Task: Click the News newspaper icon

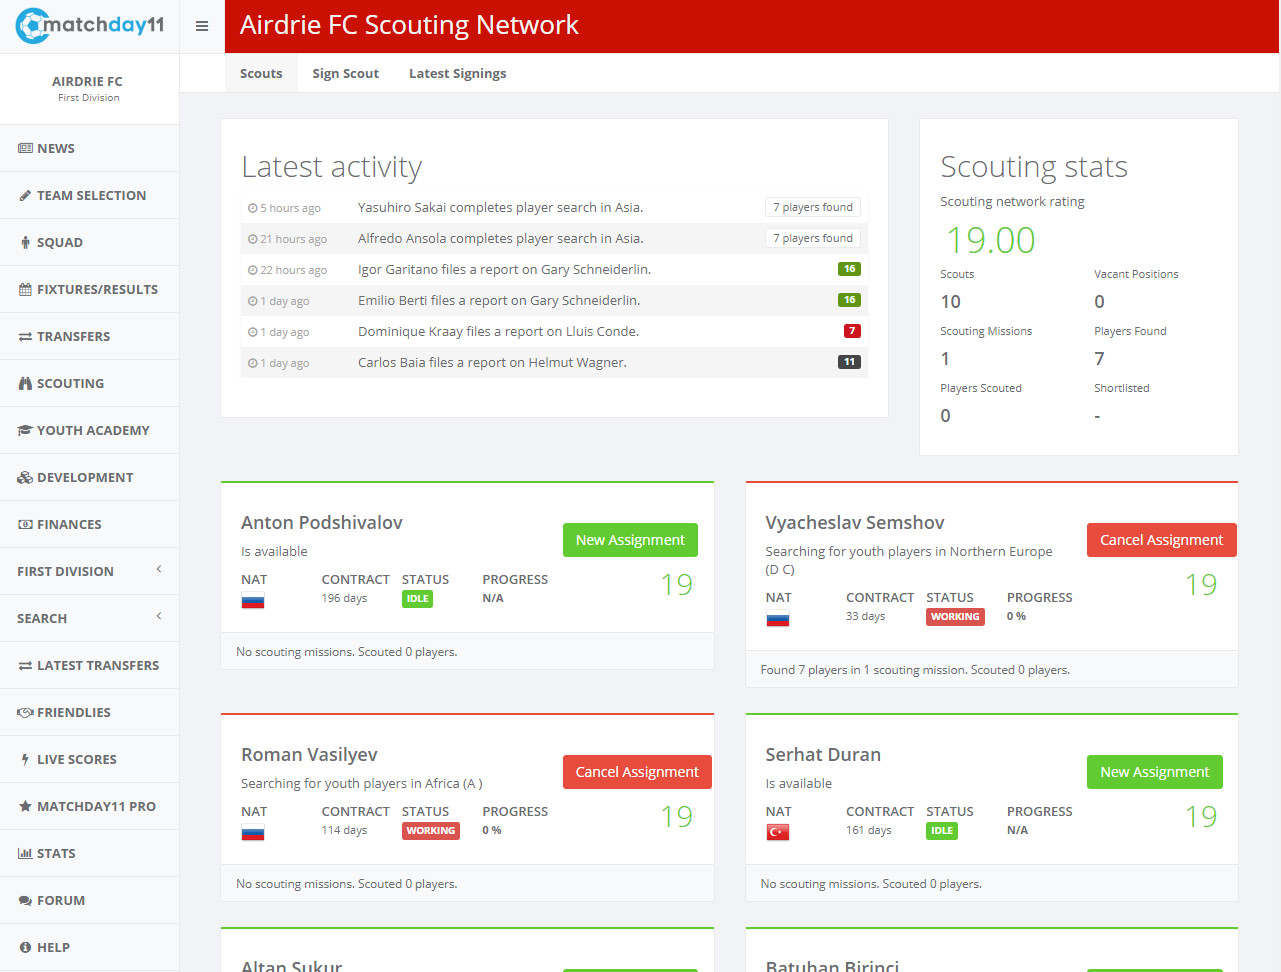Action: (x=25, y=148)
